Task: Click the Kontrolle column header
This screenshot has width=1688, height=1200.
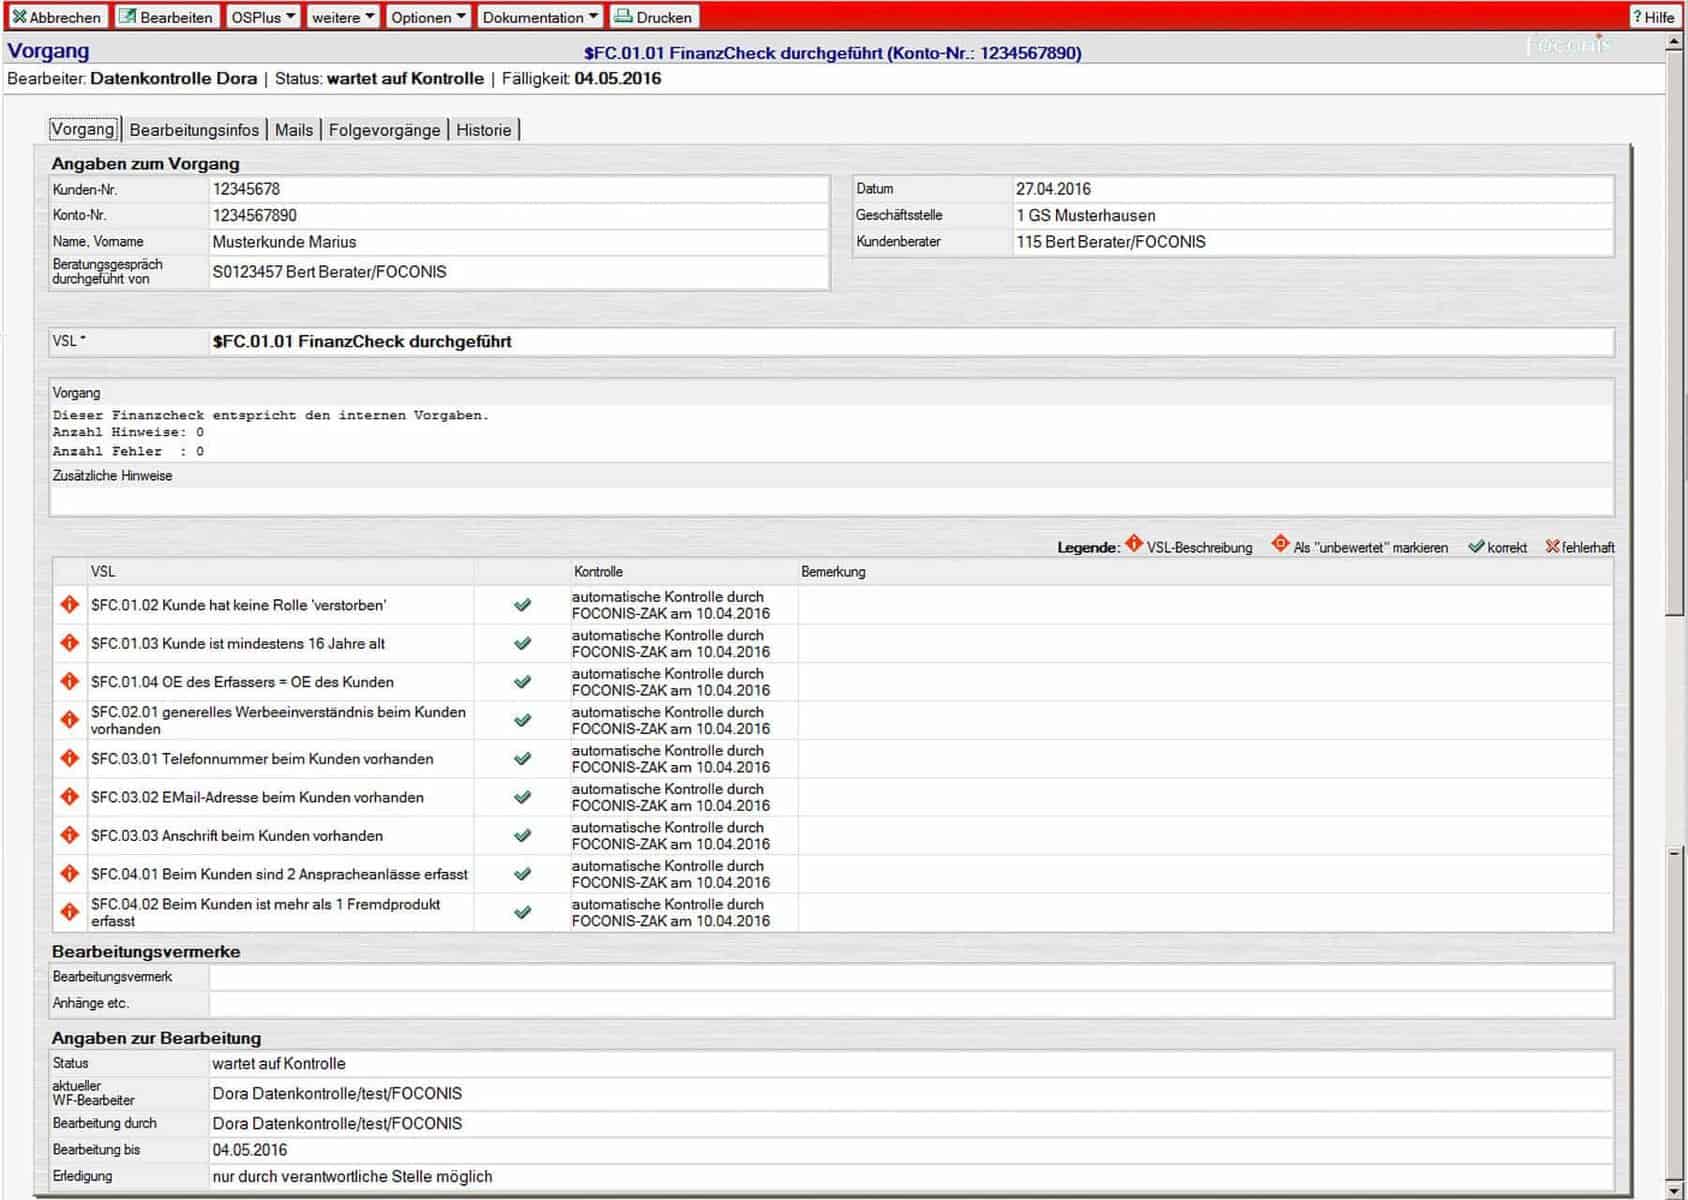Action: click(598, 572)
